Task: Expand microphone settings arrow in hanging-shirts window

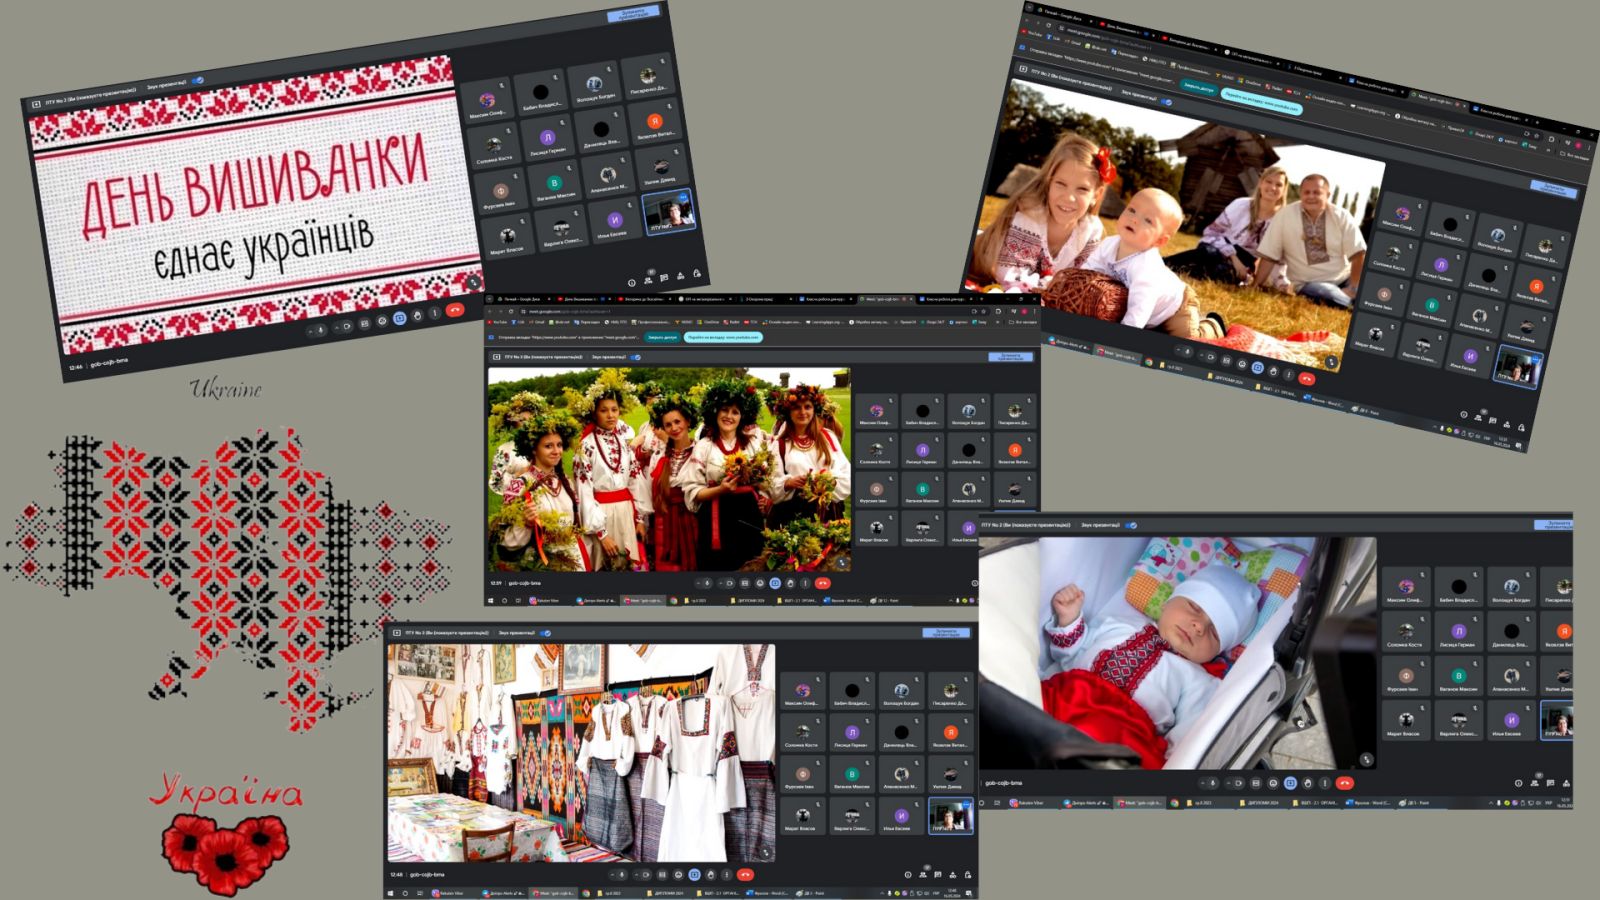Action: [610, 875]
